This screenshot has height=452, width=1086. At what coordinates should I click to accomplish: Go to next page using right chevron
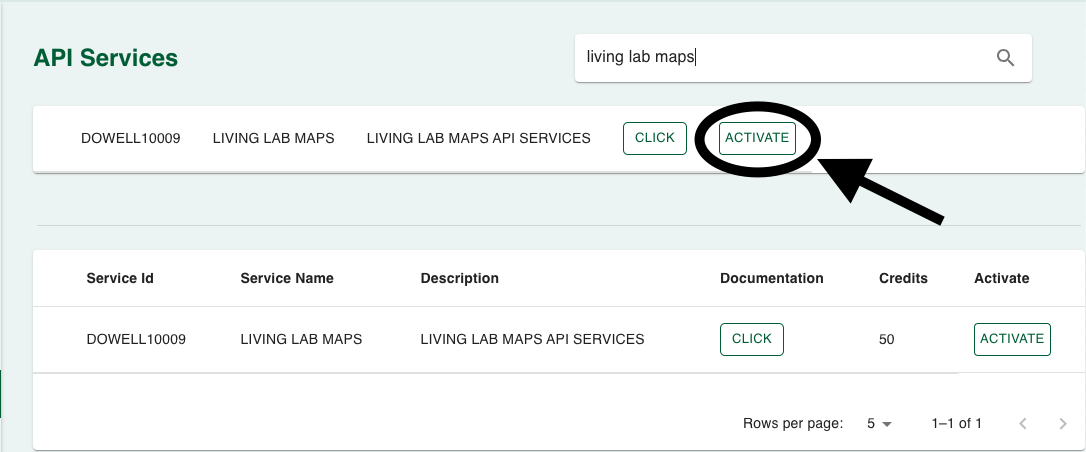pyautogui.click(x=1063, y=424)
